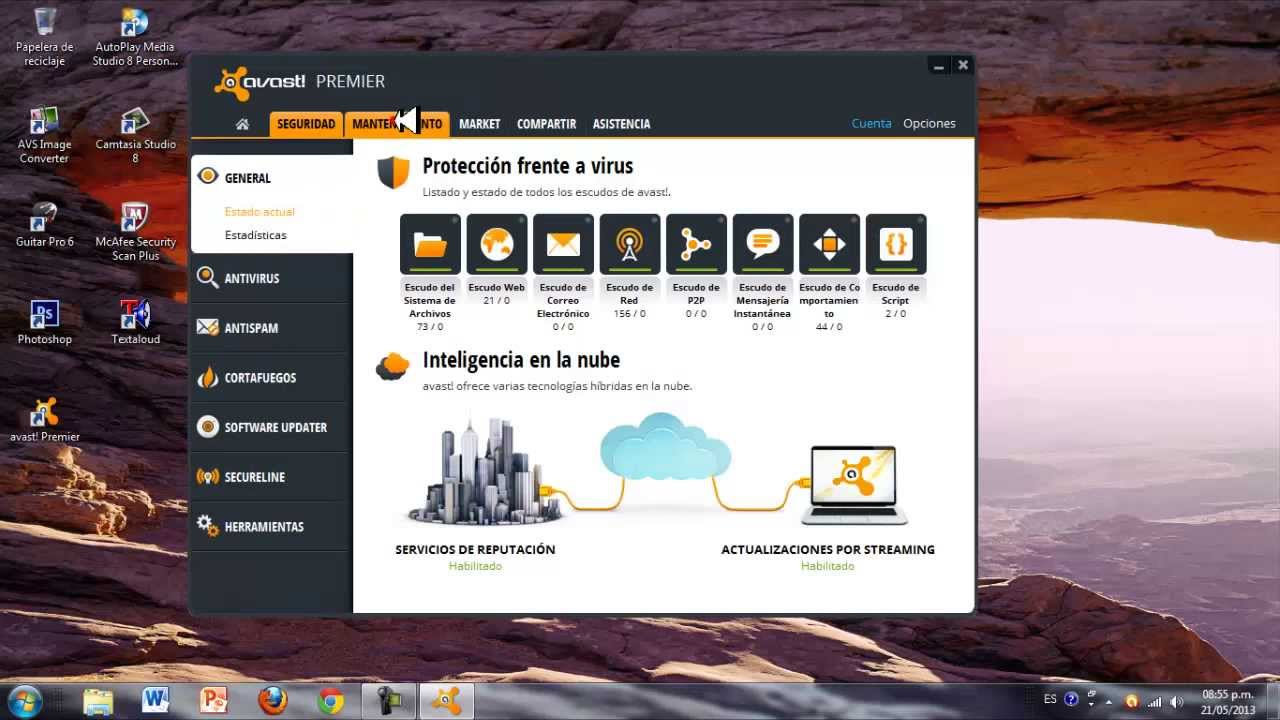Open Windows Explorer folder on taskbar

click(97, 700)
